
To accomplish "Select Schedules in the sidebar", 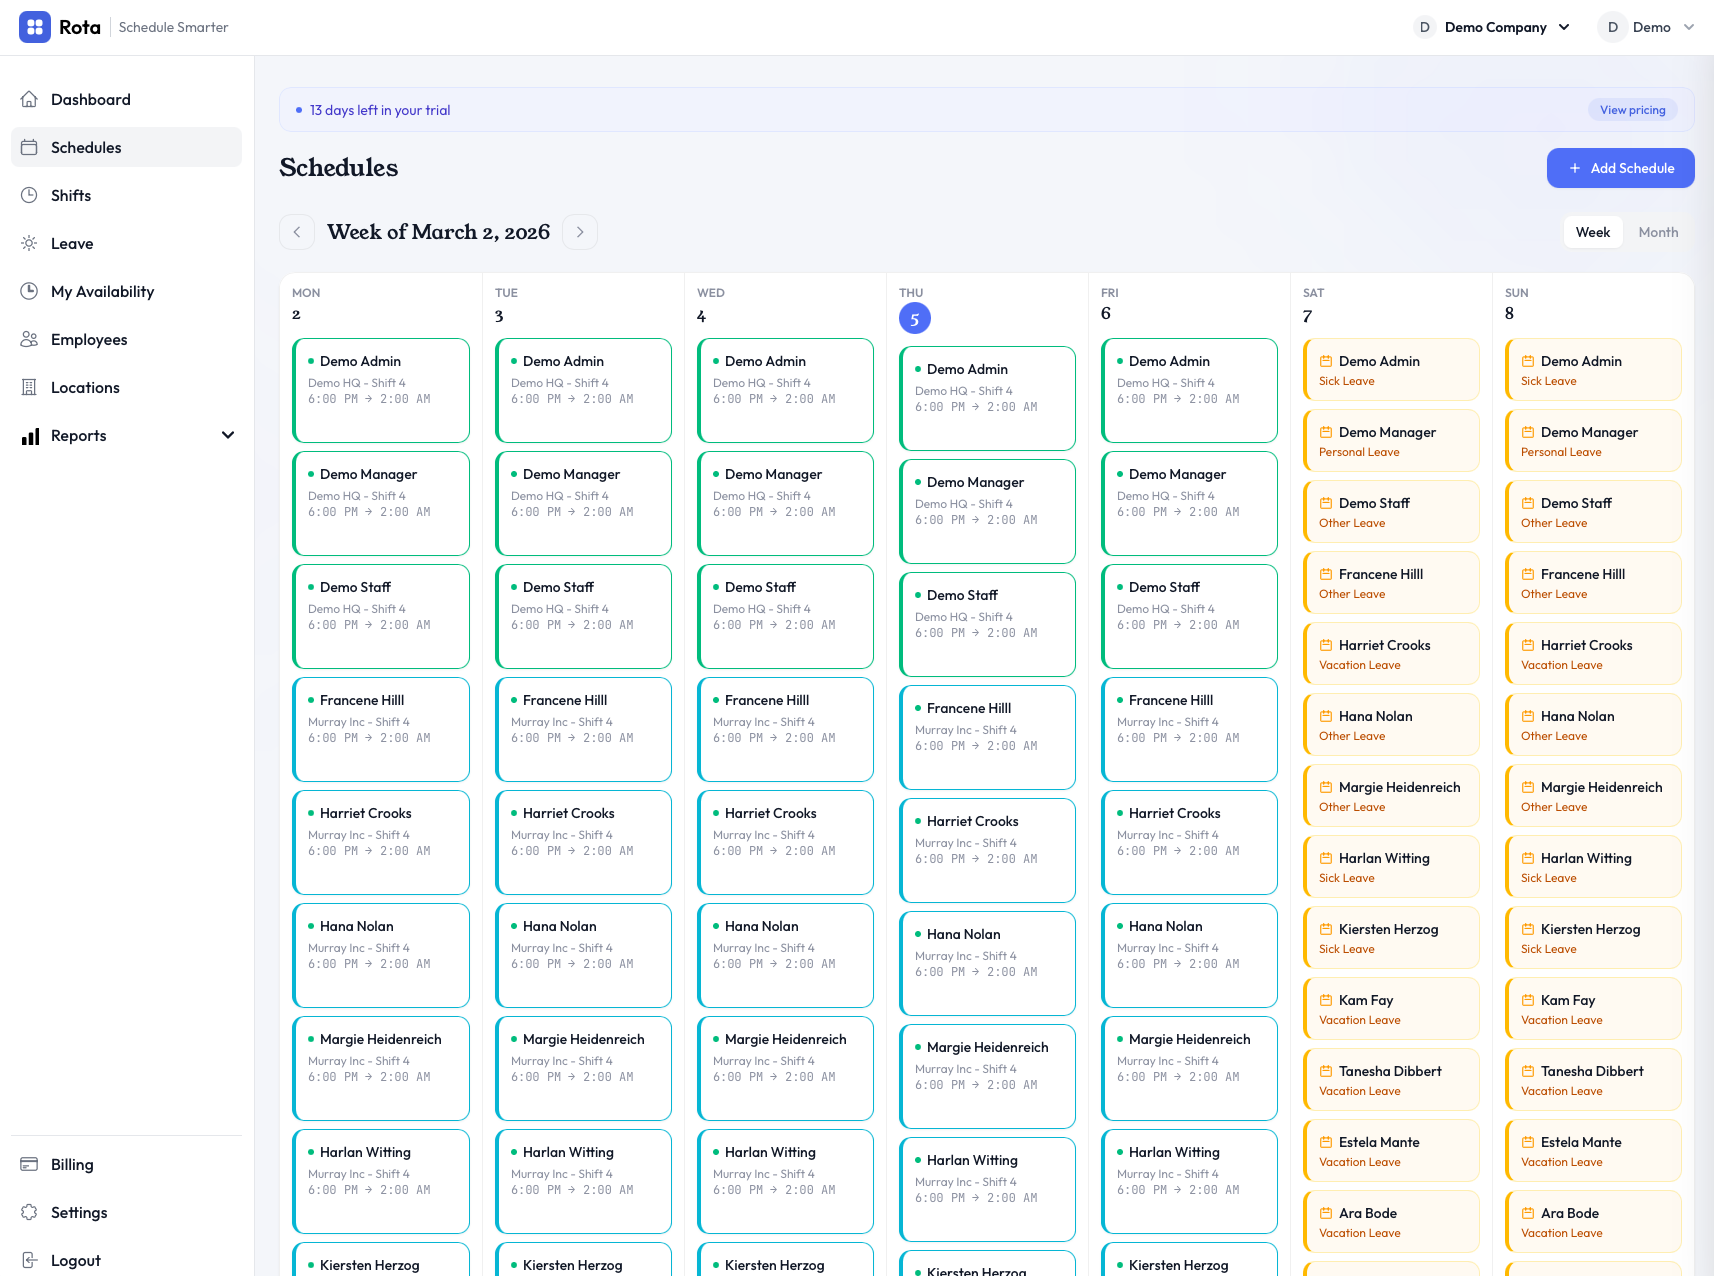I will pos(86,147).
